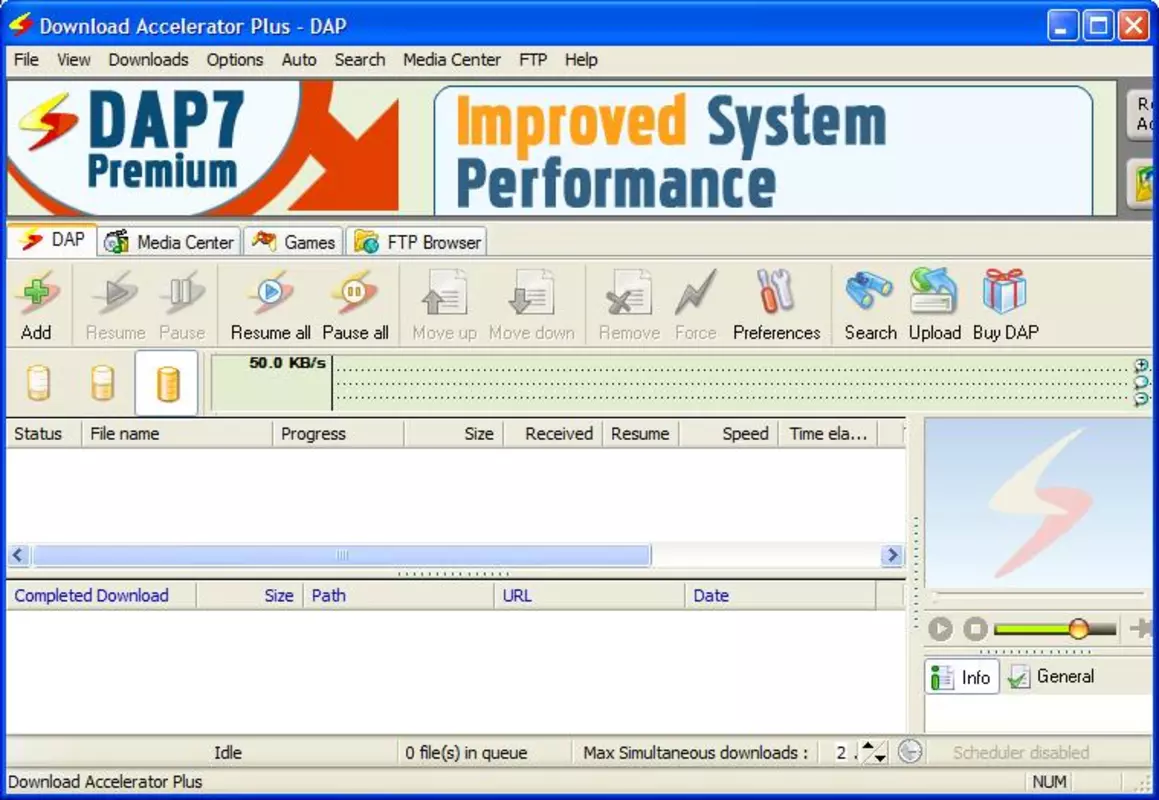This screenshot has height=800, width=1159.
Task: Click the Buy DAP gift icon
Action: click(x=1005, y=305)
